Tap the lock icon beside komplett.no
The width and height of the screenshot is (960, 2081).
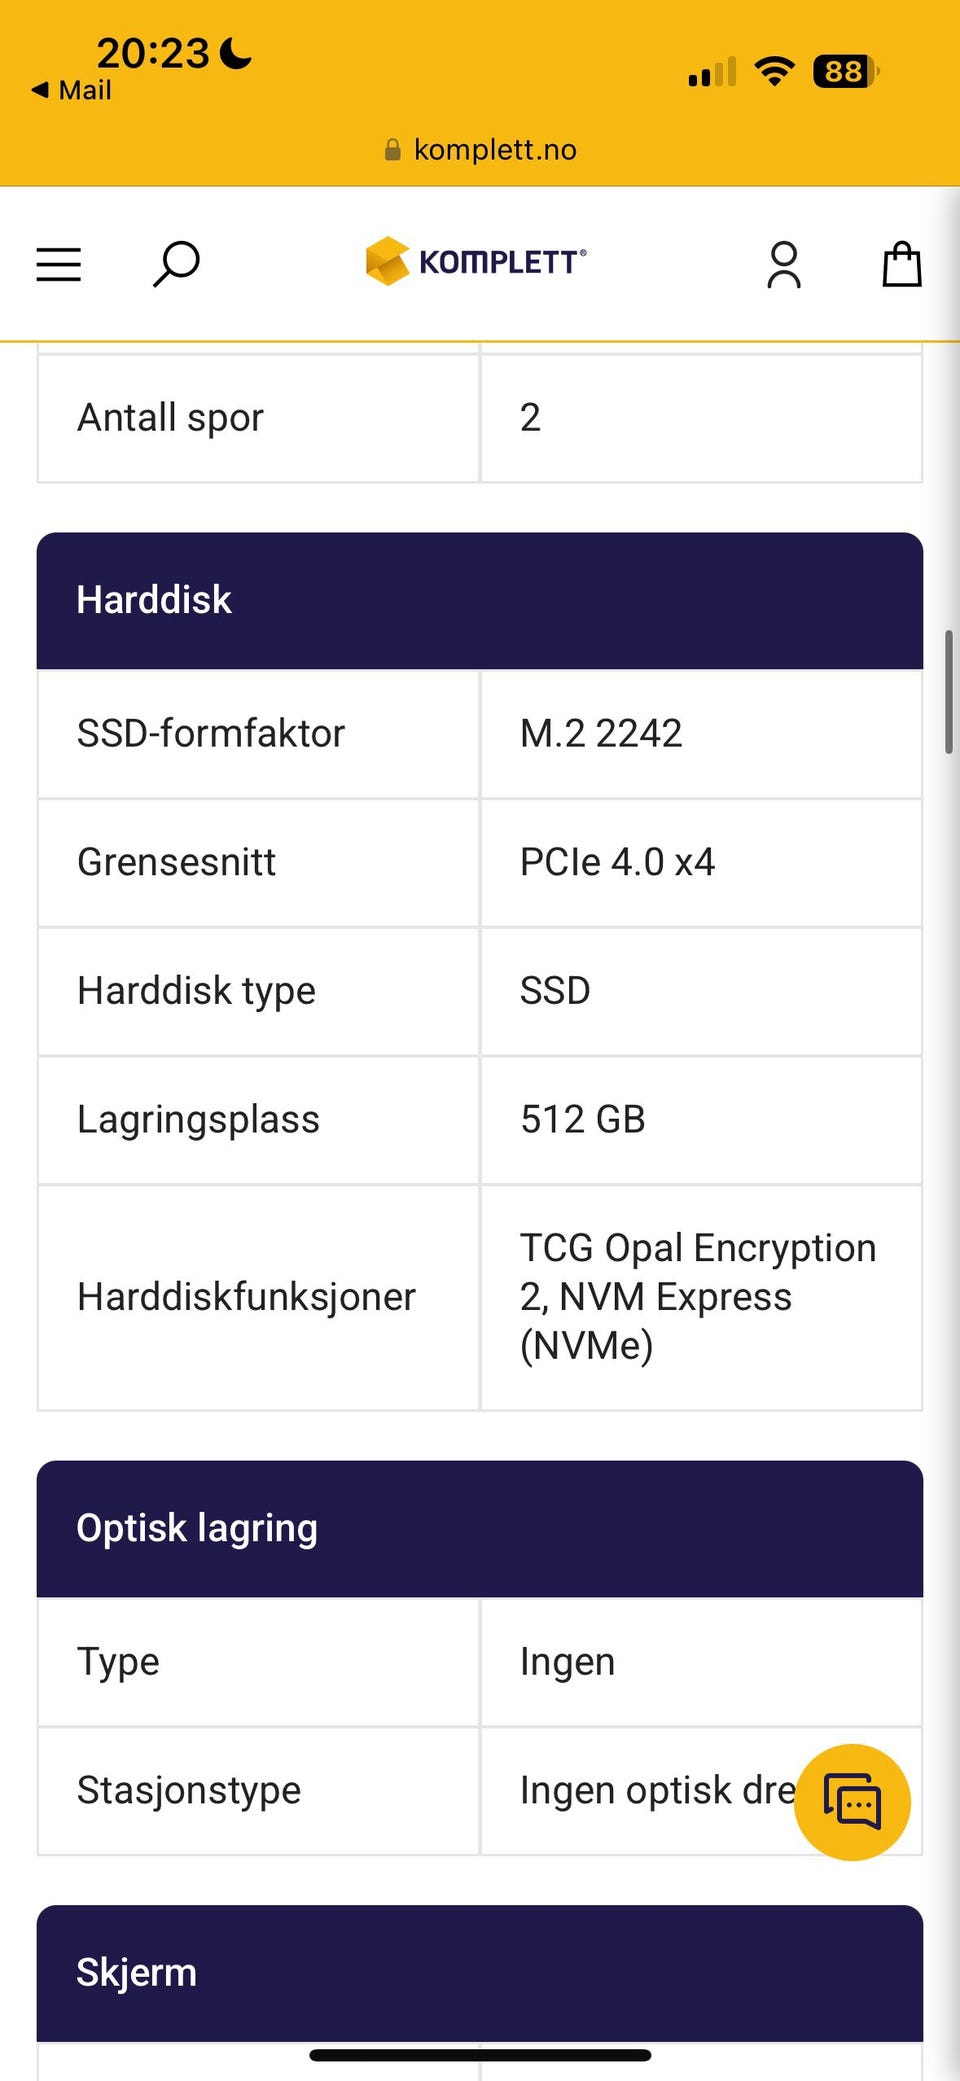393,150
